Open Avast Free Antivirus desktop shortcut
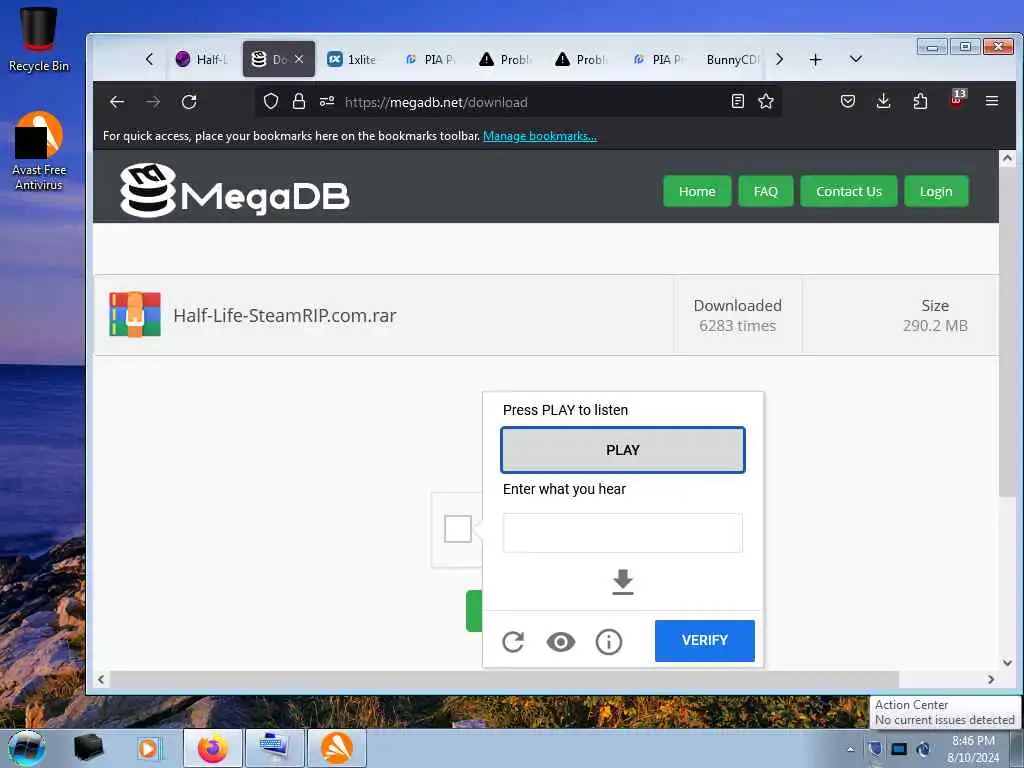Screen dimensions: 1024x768 click(39, 151)
